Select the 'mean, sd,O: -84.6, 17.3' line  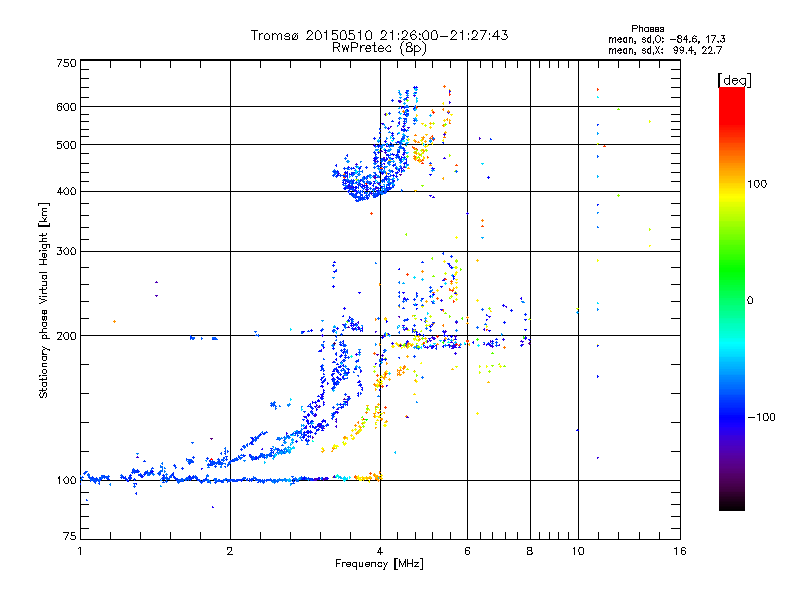[x=666, y=39]
